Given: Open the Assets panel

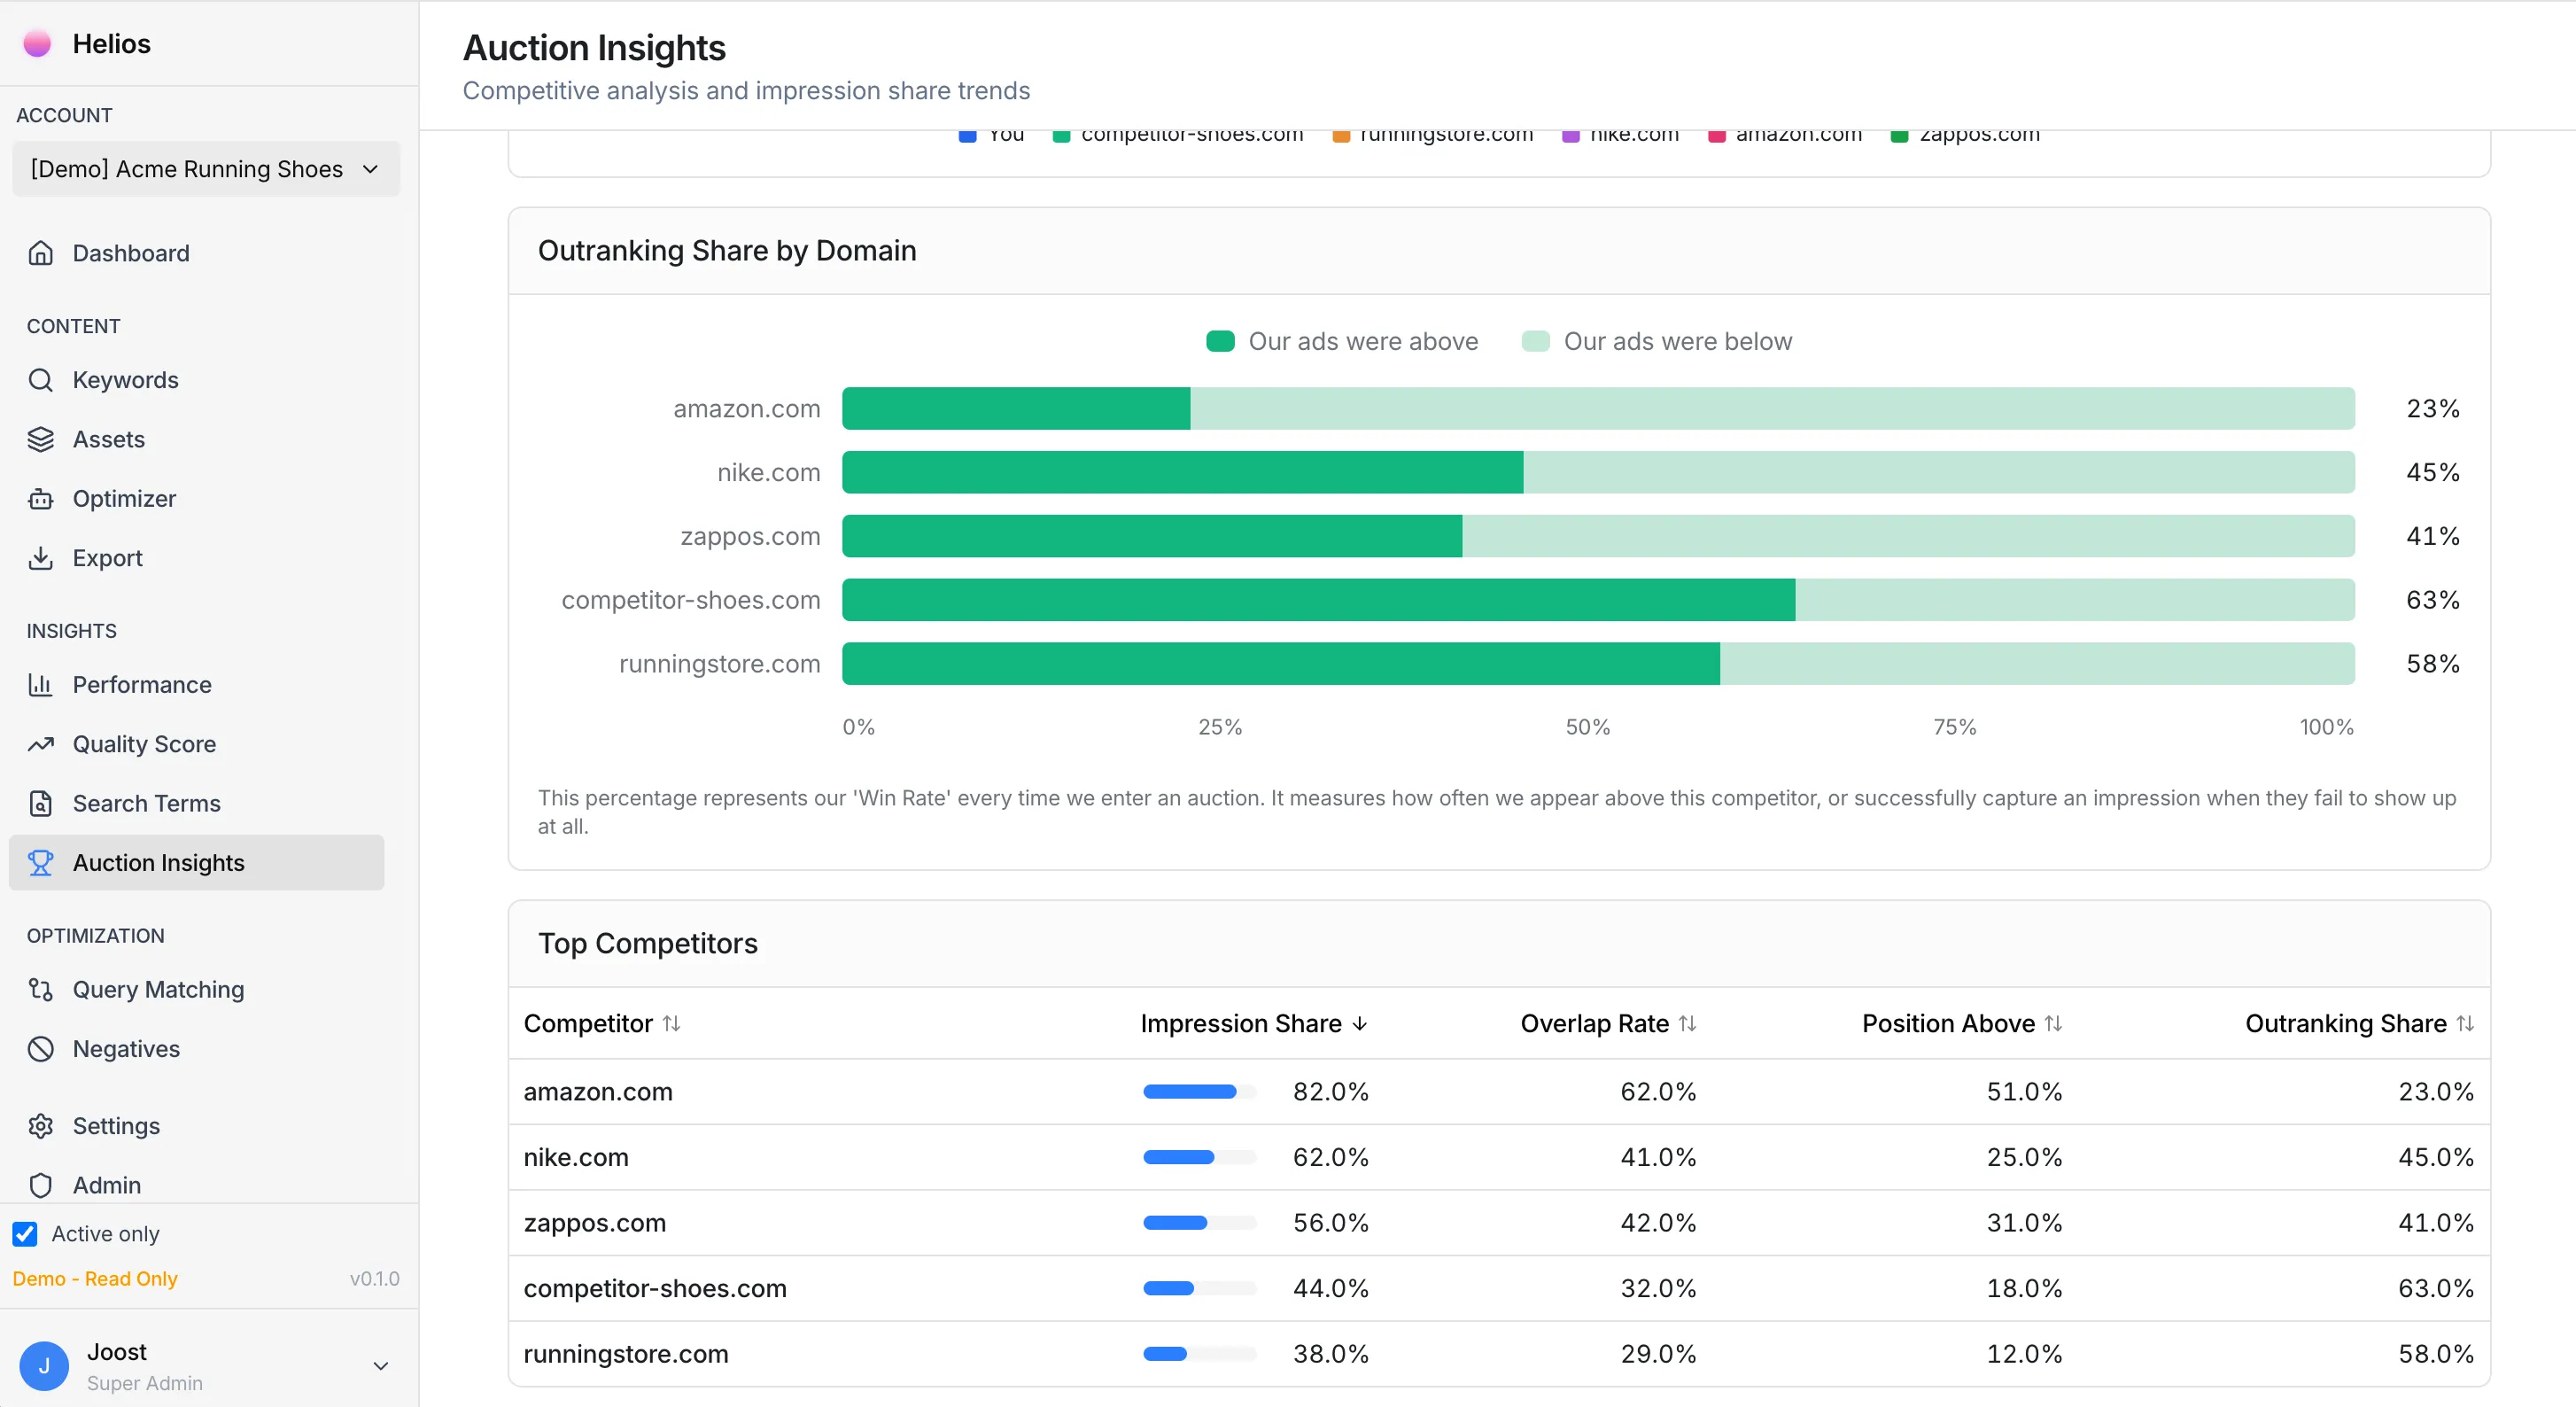Looking at the screenshot, I should [108, 439].
